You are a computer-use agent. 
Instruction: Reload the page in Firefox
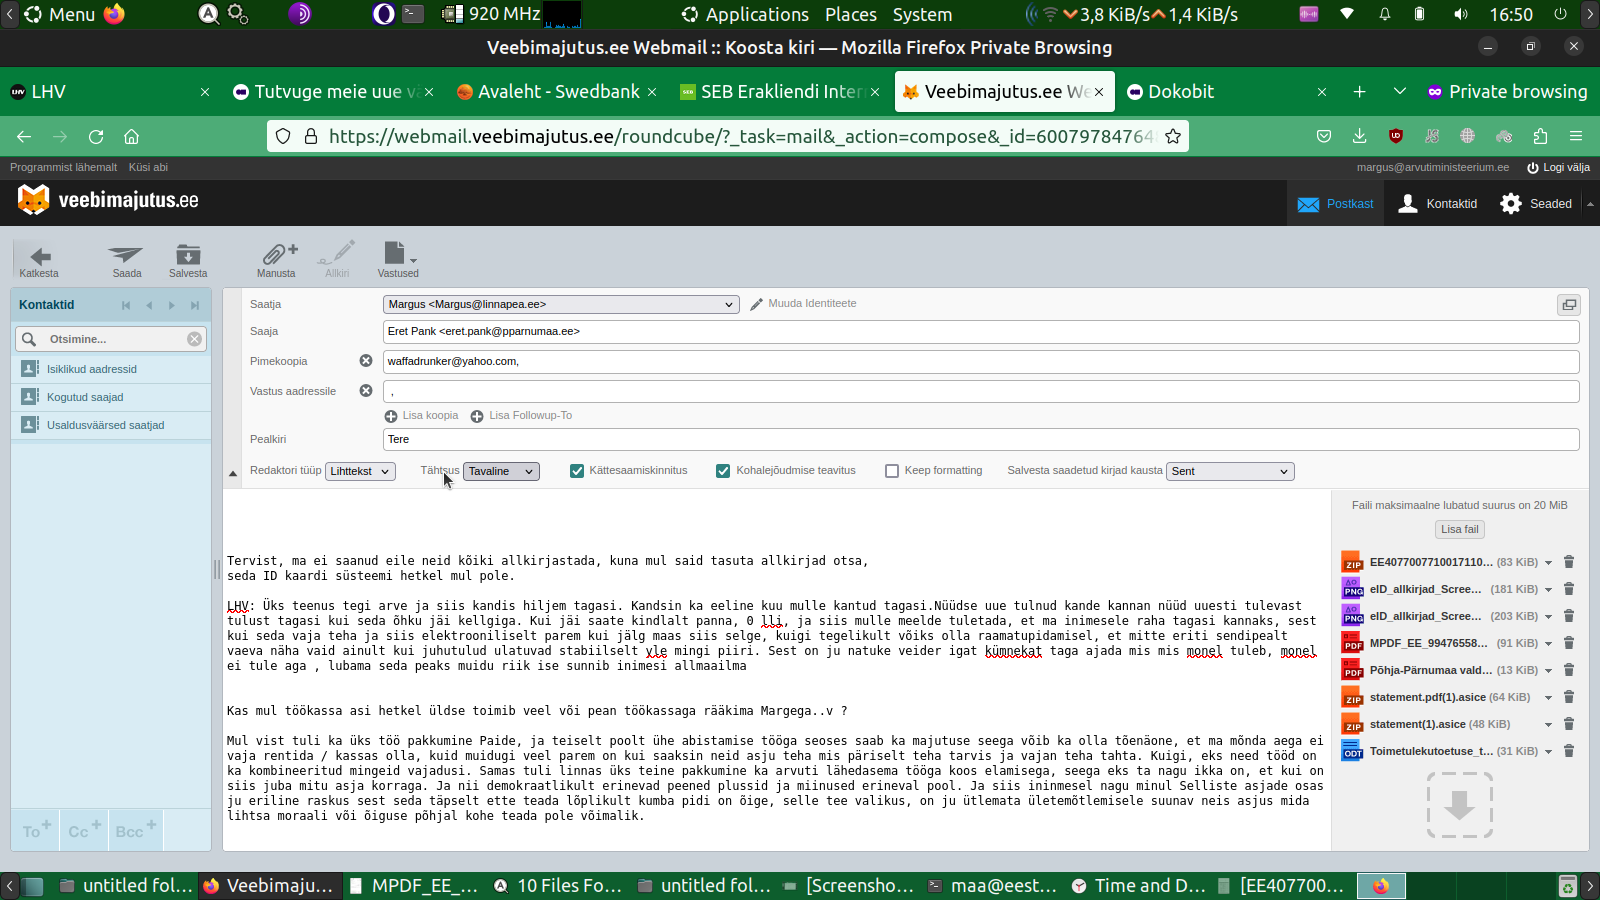[96, 136]
